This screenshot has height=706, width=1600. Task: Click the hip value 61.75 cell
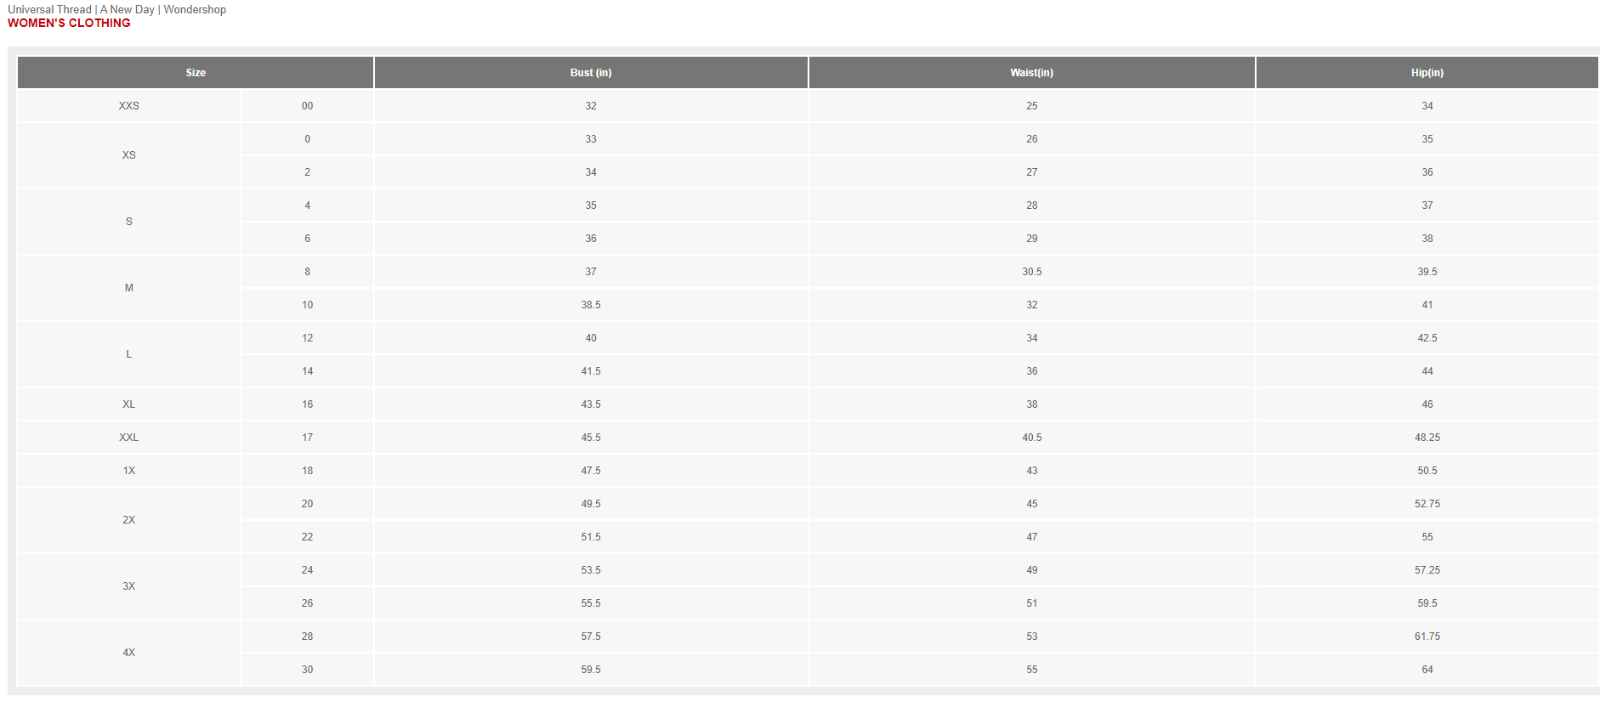pyautogui.click(x=1427, y=637)
